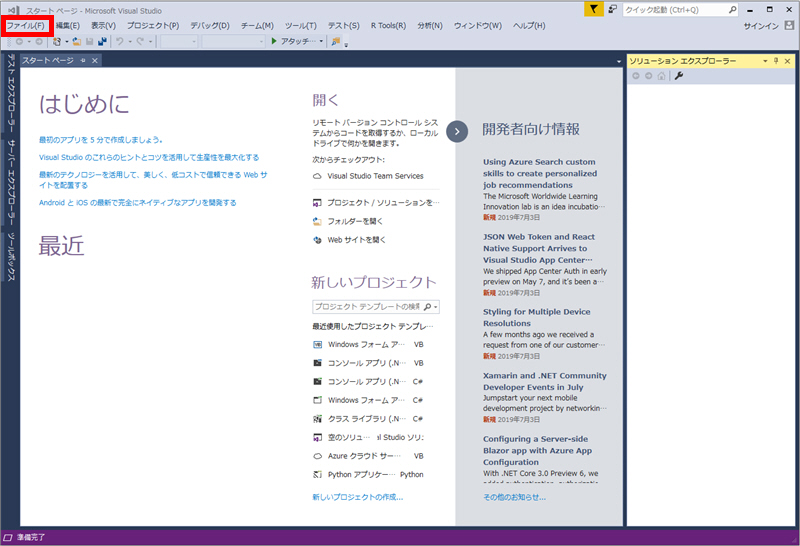Screen dimensions: 800x546
Task: Click the green attach start arrow
Action: click(x=274, y=41)
